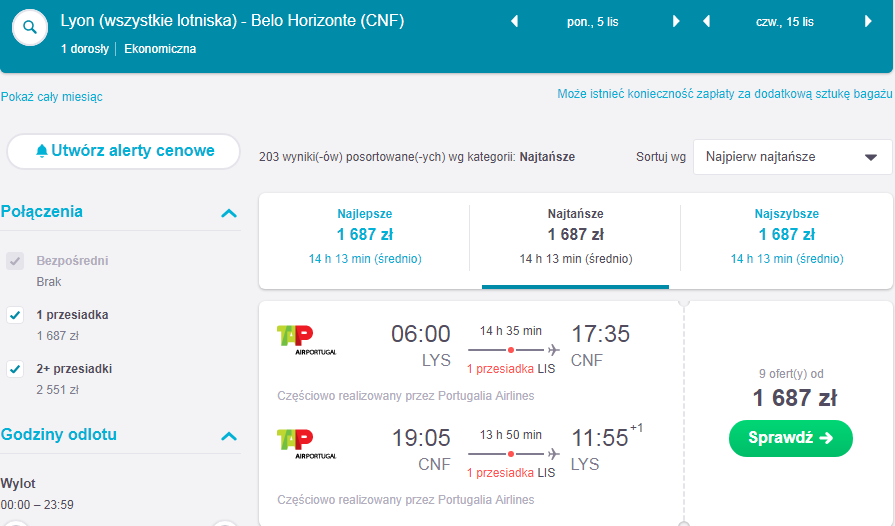
Task: Click 1 przesiadka LIS on return flight
Action: click(511, 473)
